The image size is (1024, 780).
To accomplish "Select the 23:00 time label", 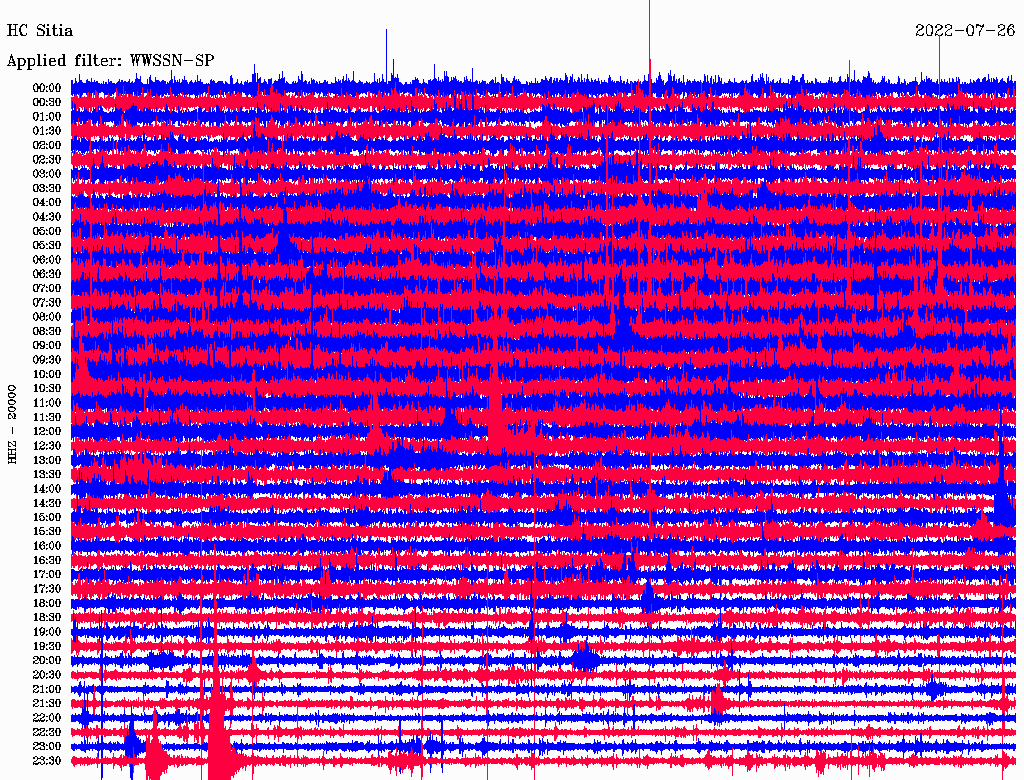I will click(x=47, y=746).
